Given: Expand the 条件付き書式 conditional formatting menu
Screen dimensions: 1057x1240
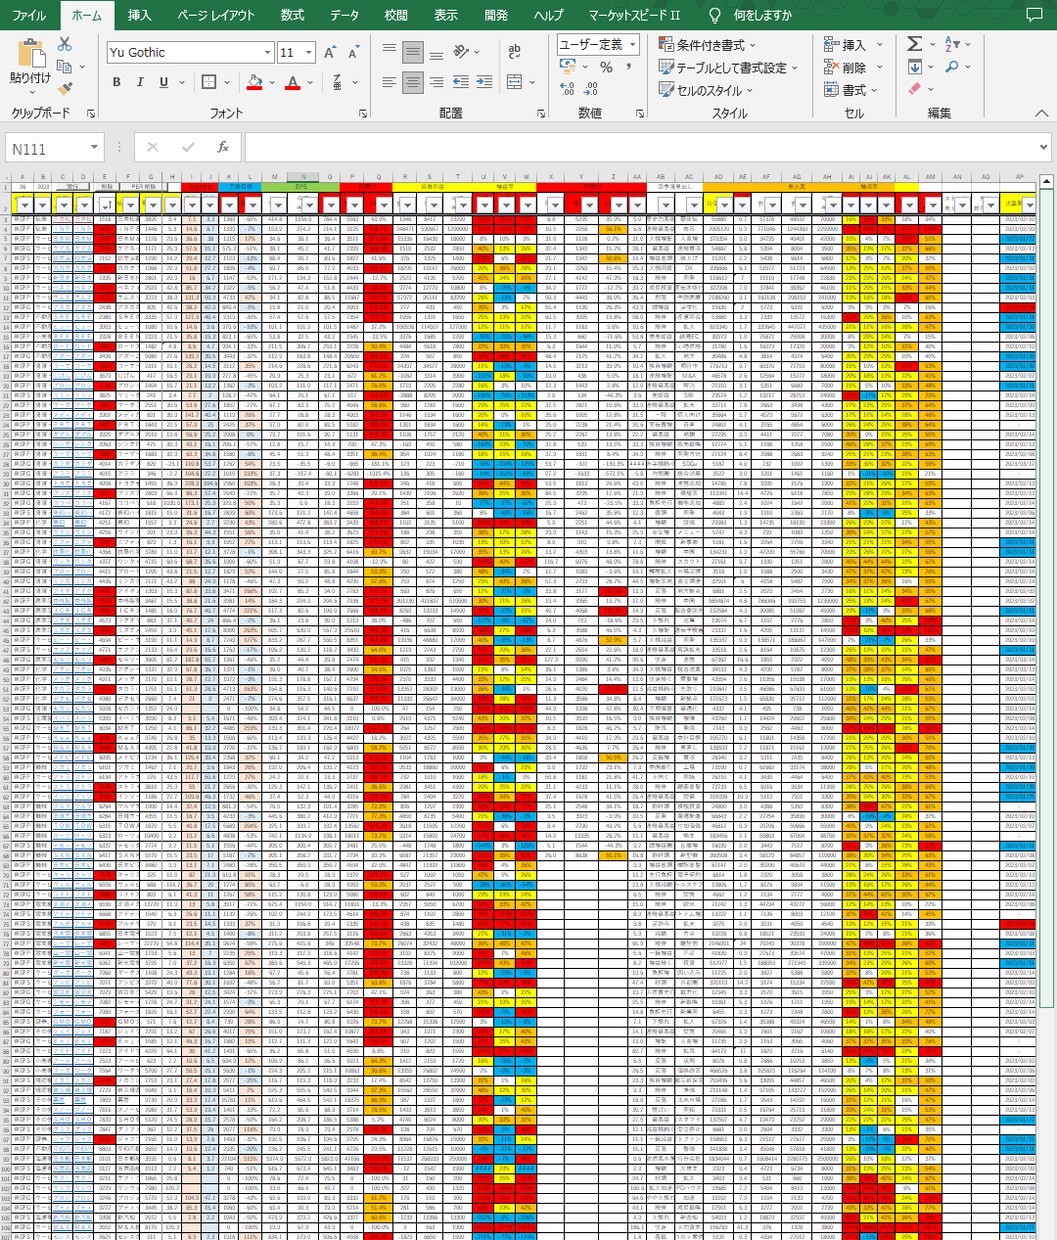Looking at the screenshot, I should [x=708, y=45].
